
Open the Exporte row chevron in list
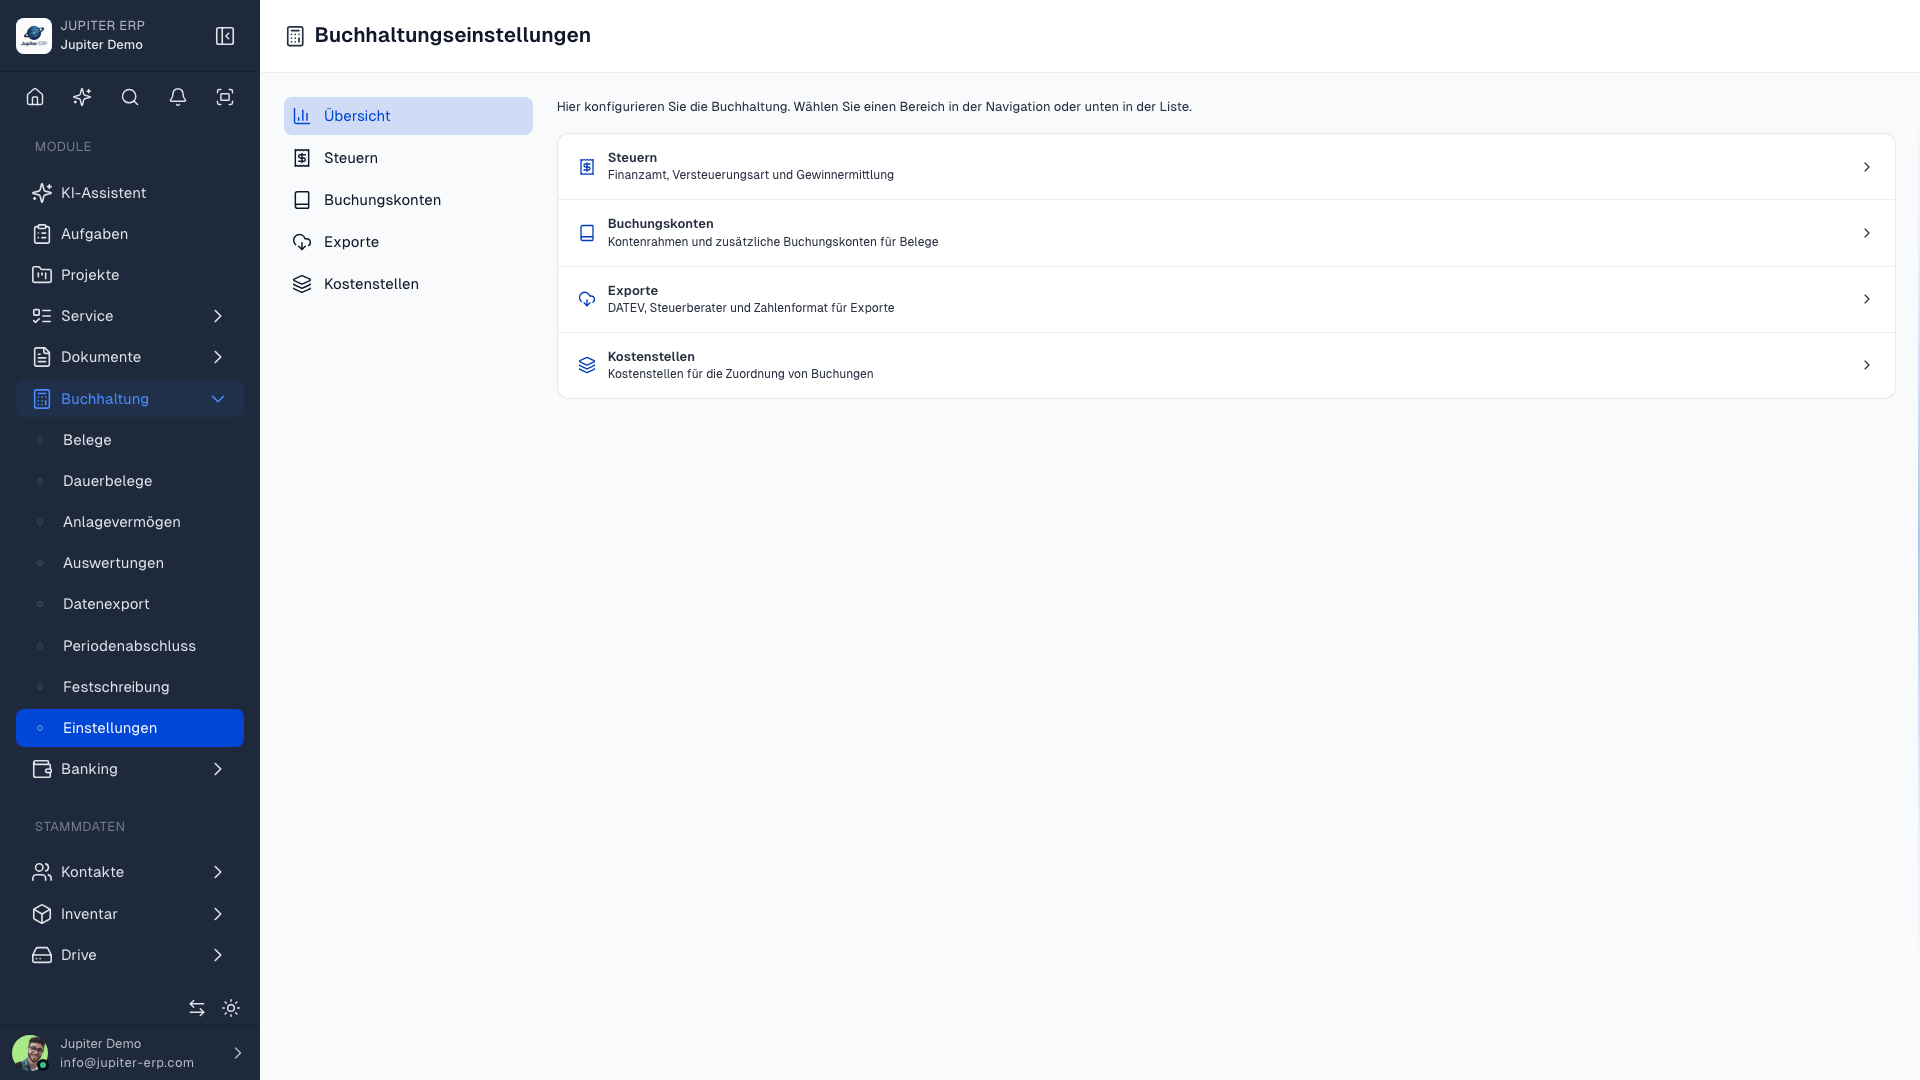coord(1866,299)
